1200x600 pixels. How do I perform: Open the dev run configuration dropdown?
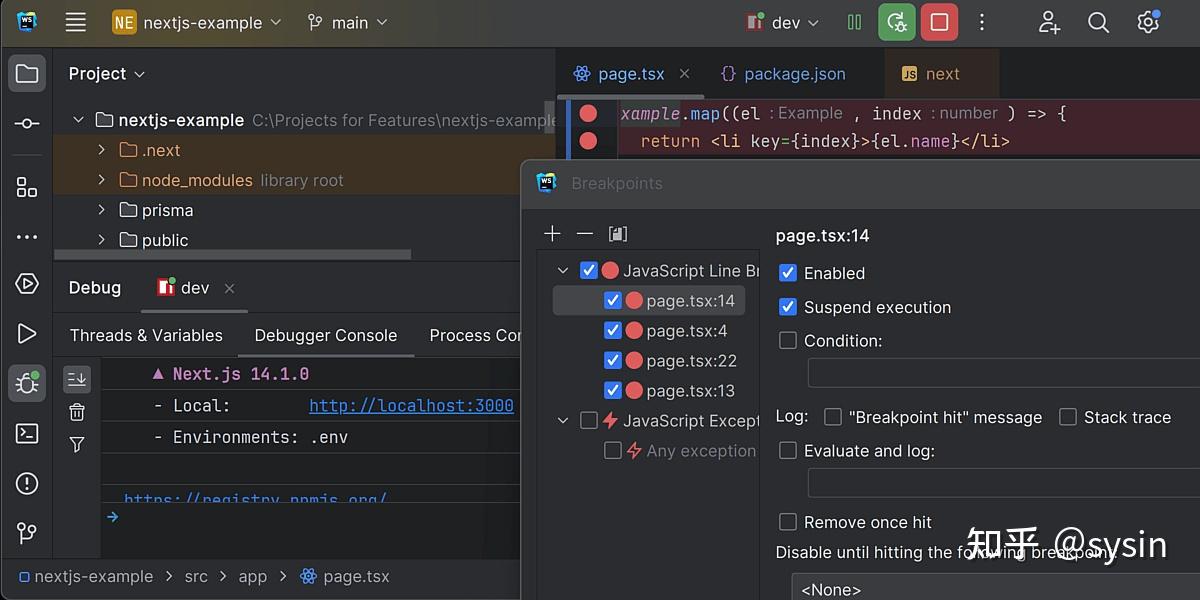click(783, 22)
